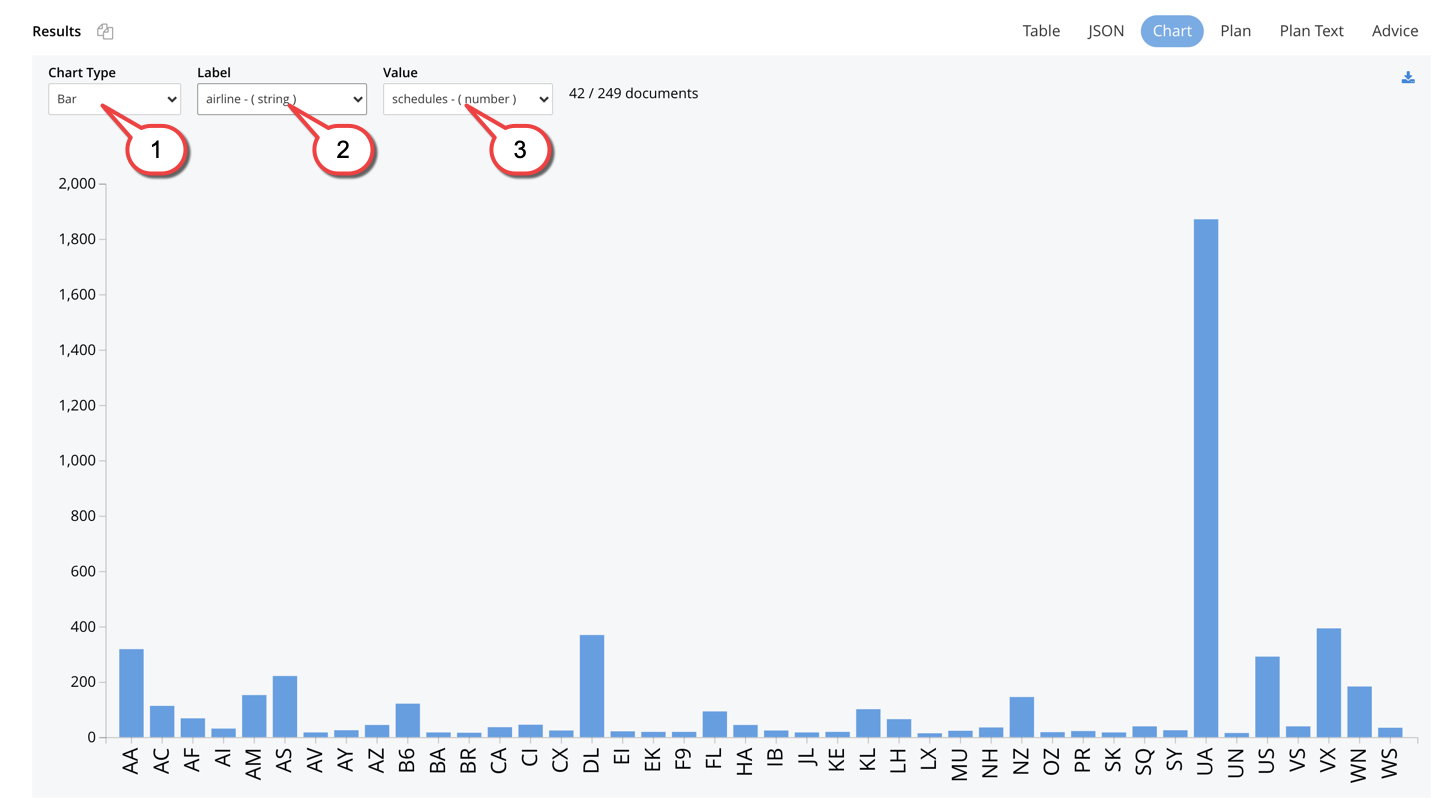This screenshot has height=810, width=1445.
Task: Open the Plan Text view
Action: tap(1311, 30)
